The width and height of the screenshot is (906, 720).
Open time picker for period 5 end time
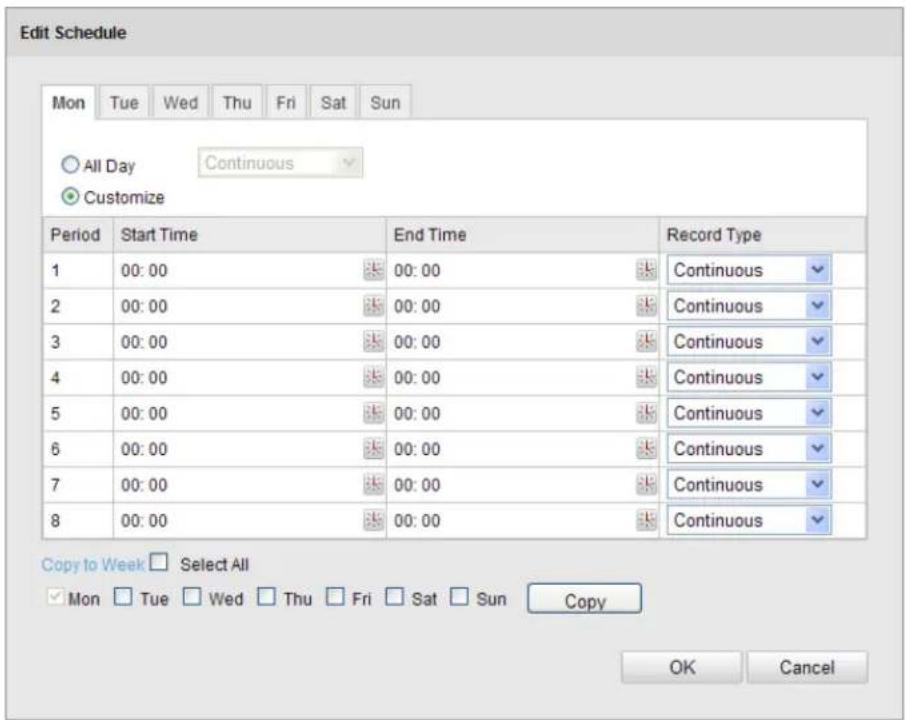coord(646,413)
